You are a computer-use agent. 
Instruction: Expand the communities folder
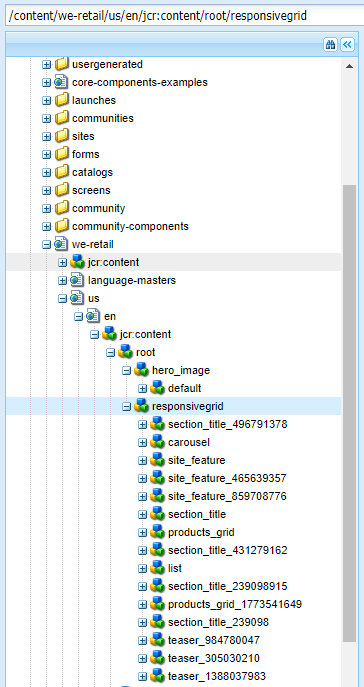click(46, 118)
